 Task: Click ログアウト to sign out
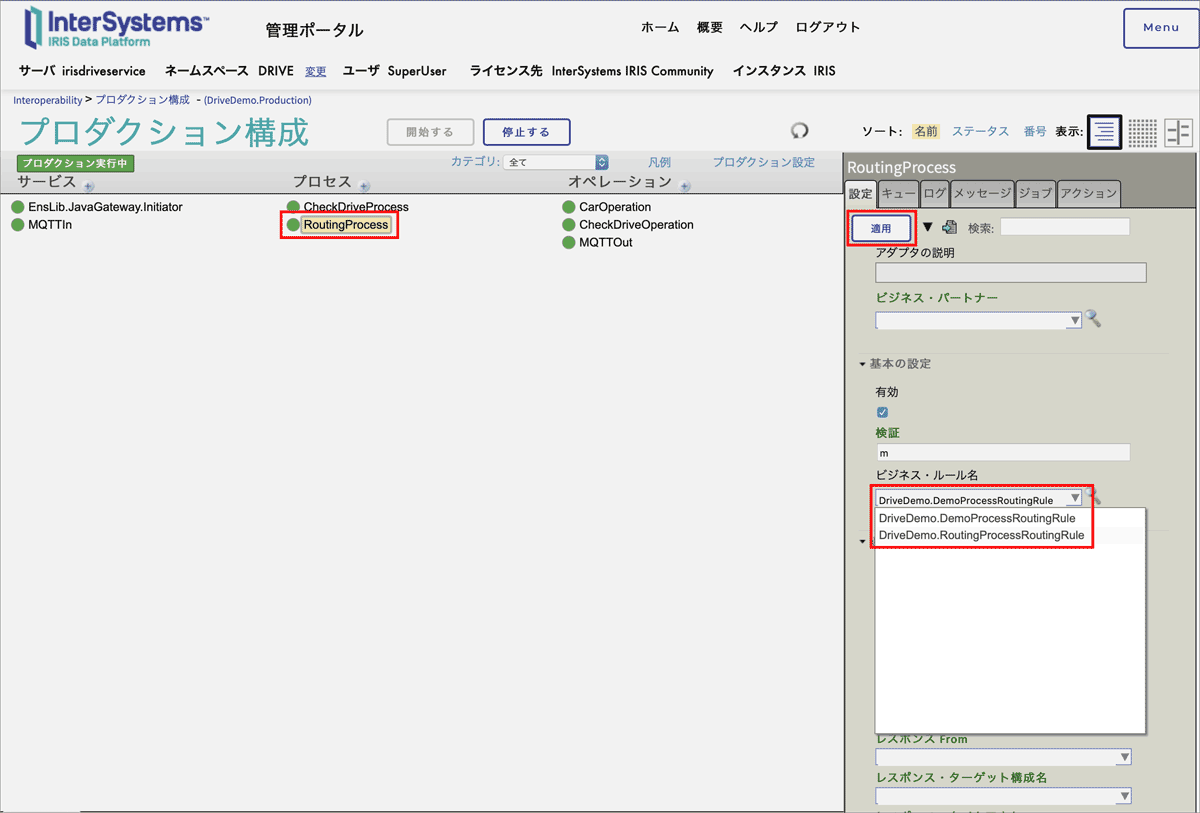(x=828, y=28)
